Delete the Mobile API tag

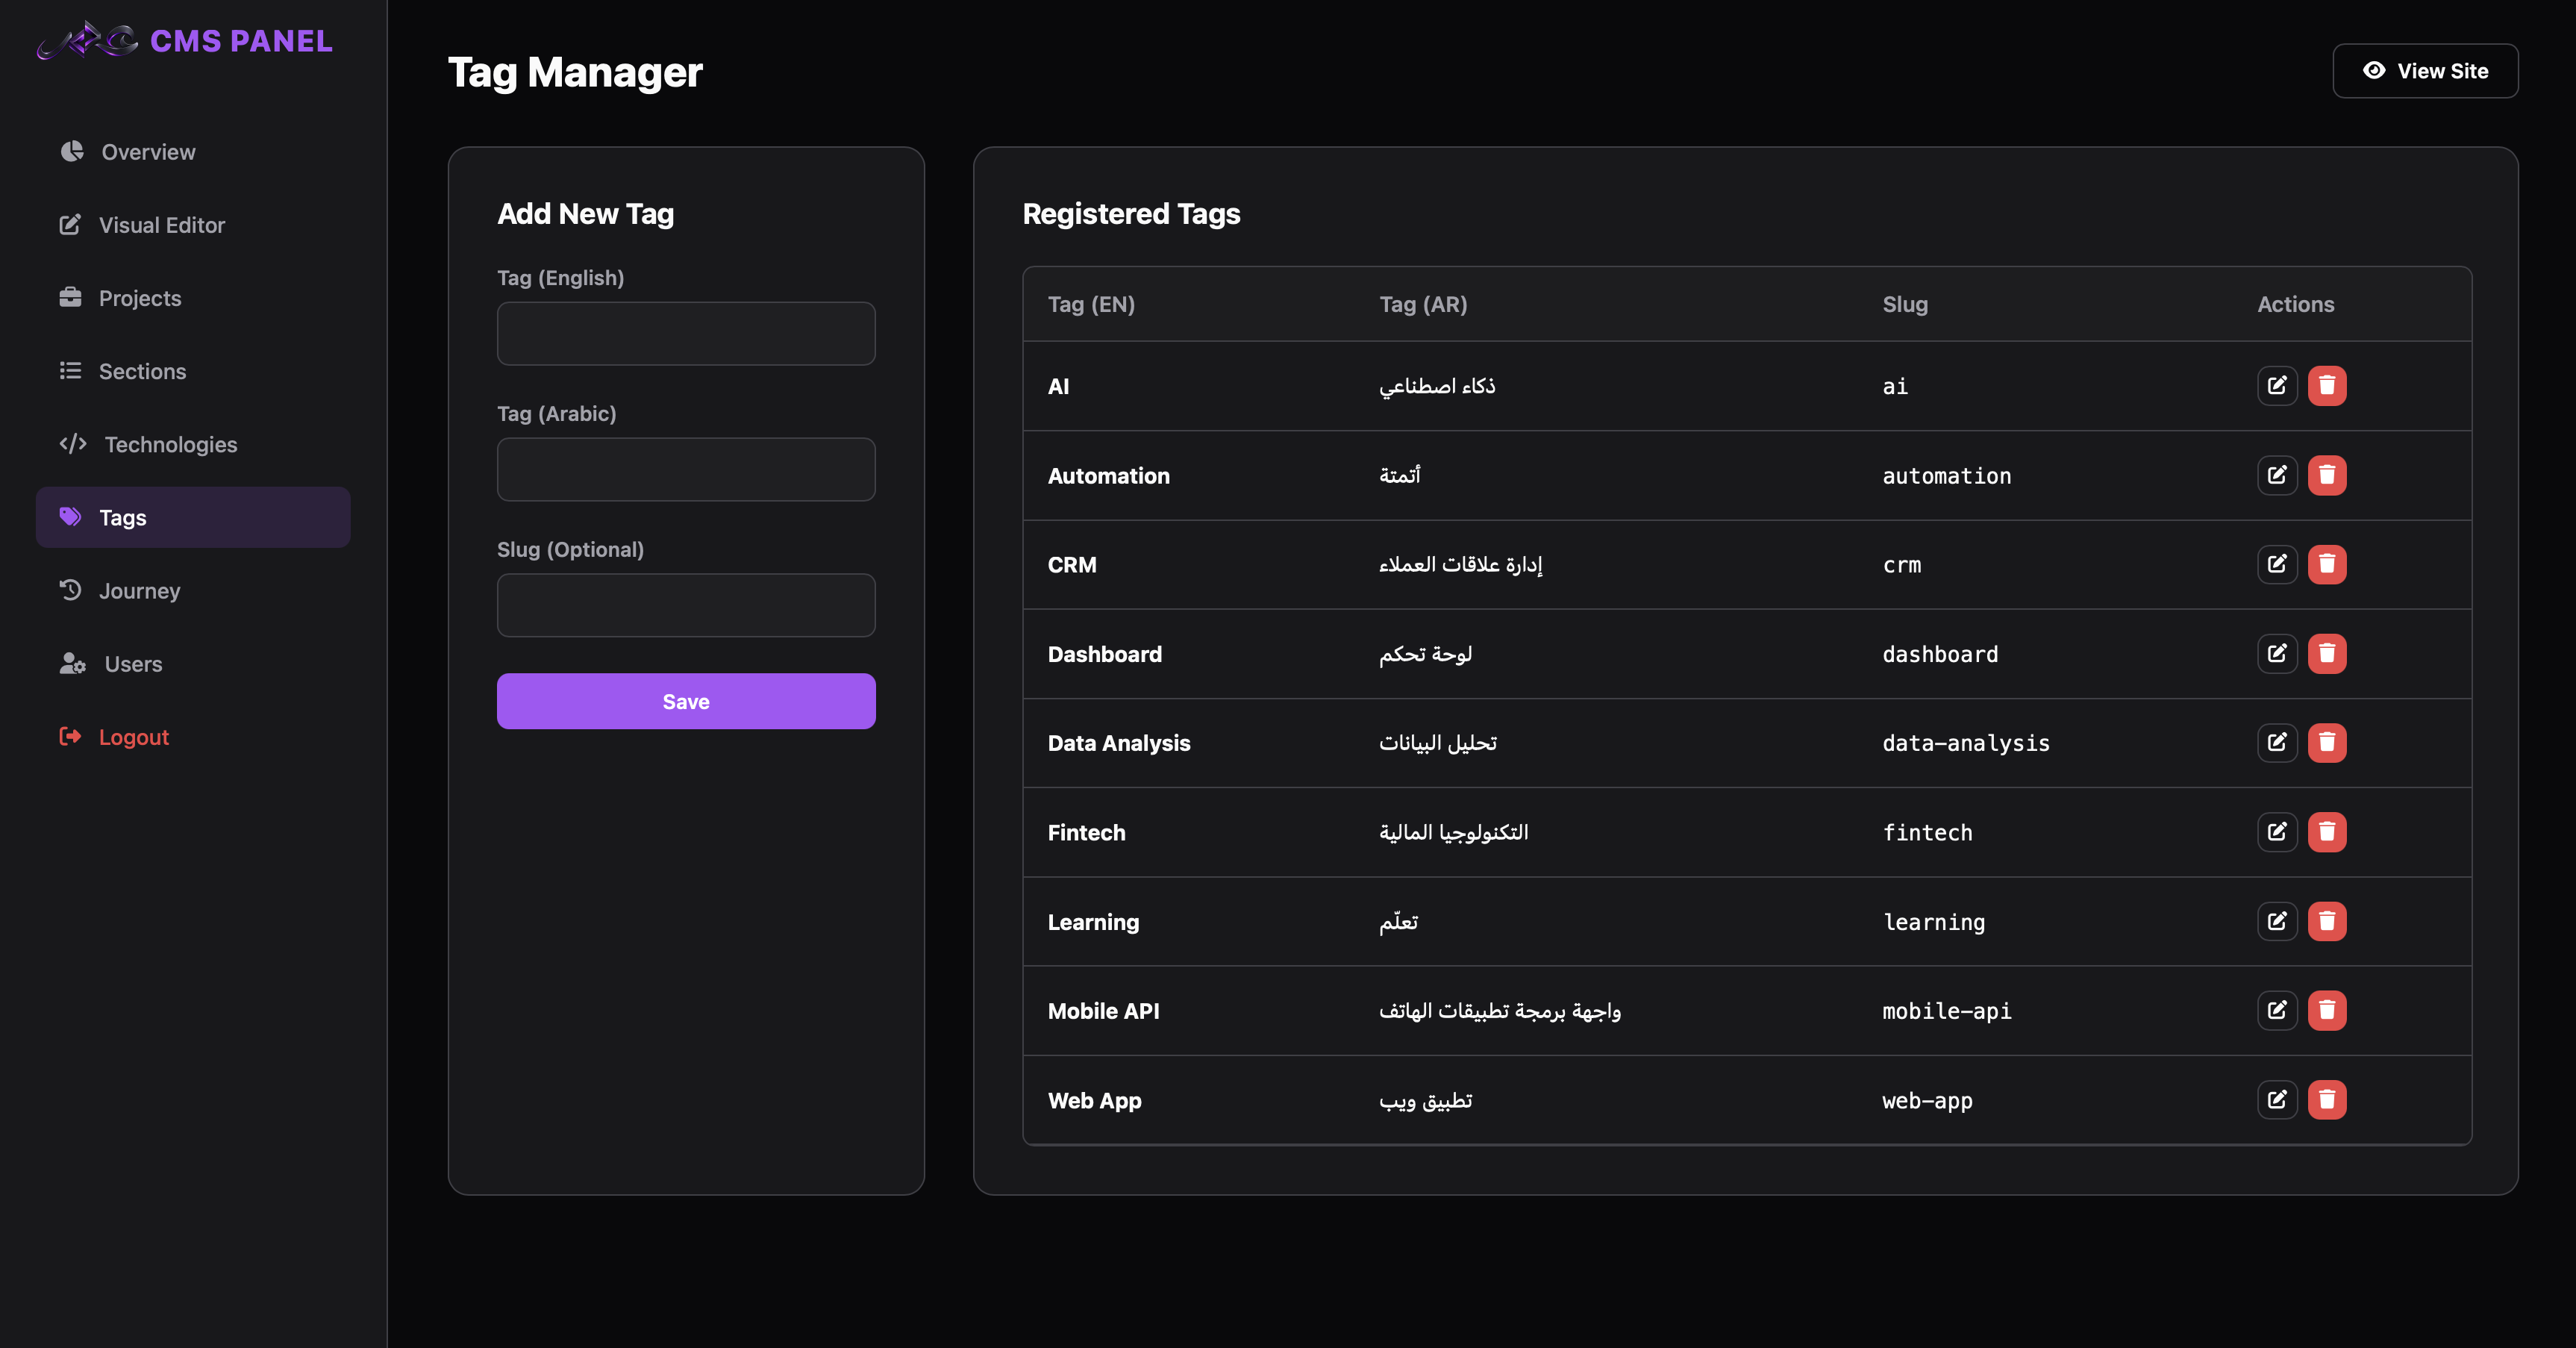click(x=2327, y=1011)
